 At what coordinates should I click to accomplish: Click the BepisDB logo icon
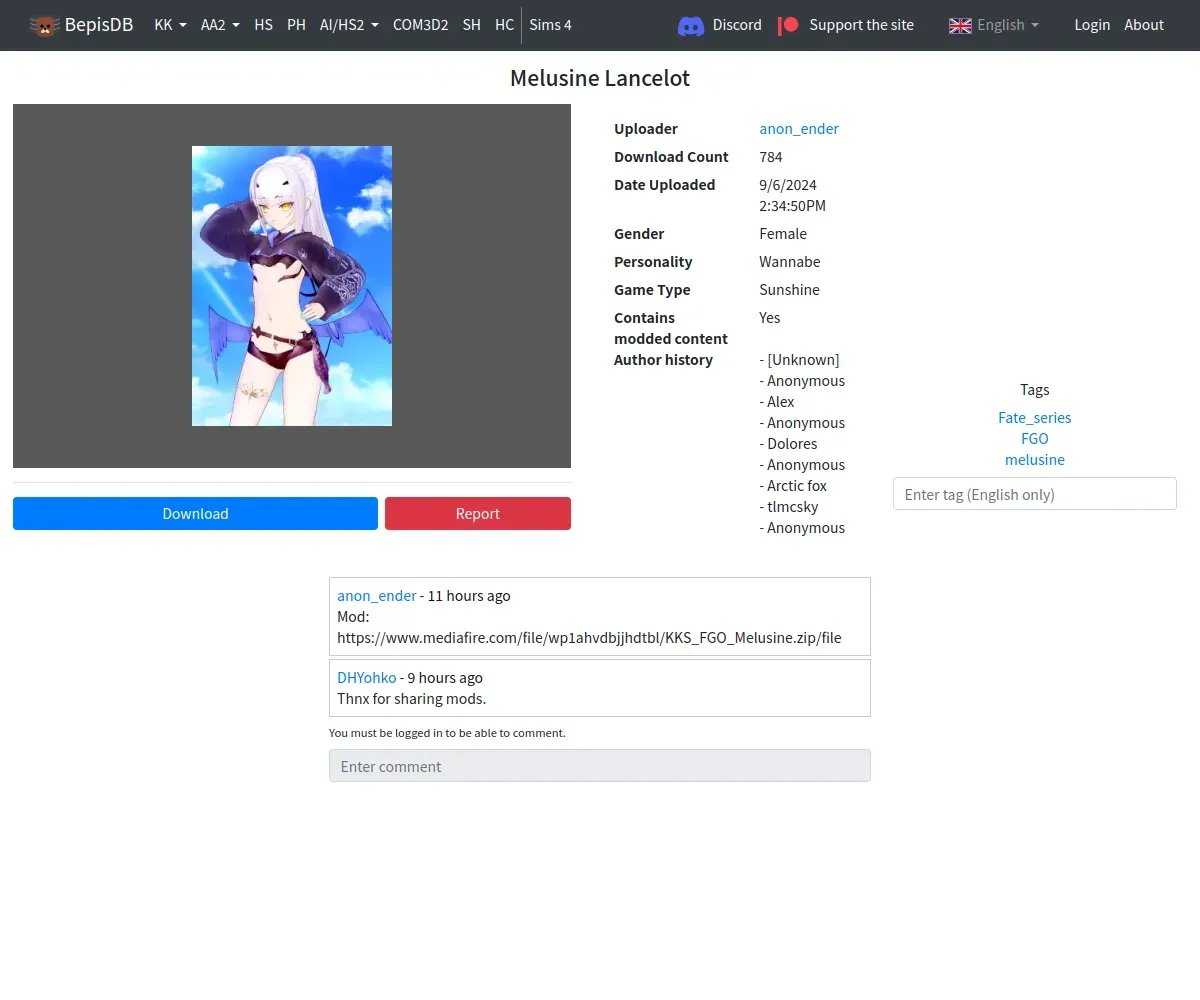44,25
